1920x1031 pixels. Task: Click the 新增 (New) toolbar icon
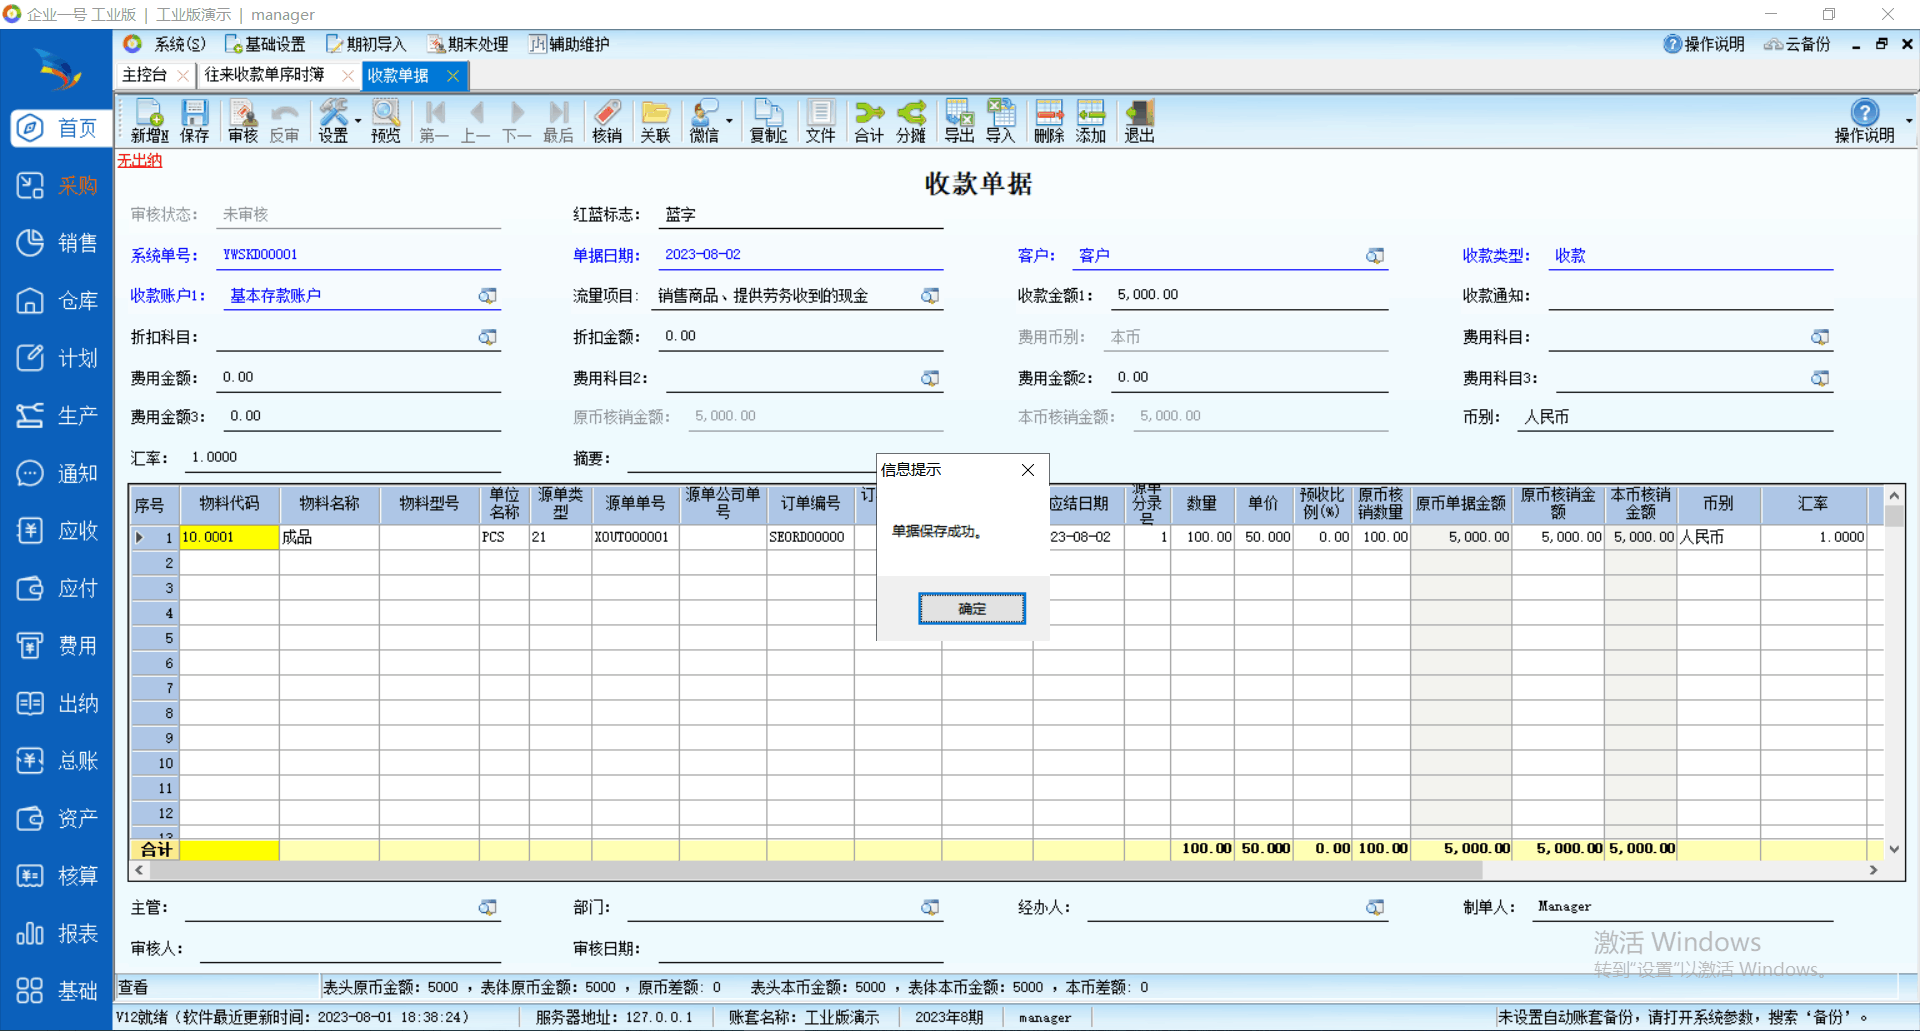[x=149, y=121]
